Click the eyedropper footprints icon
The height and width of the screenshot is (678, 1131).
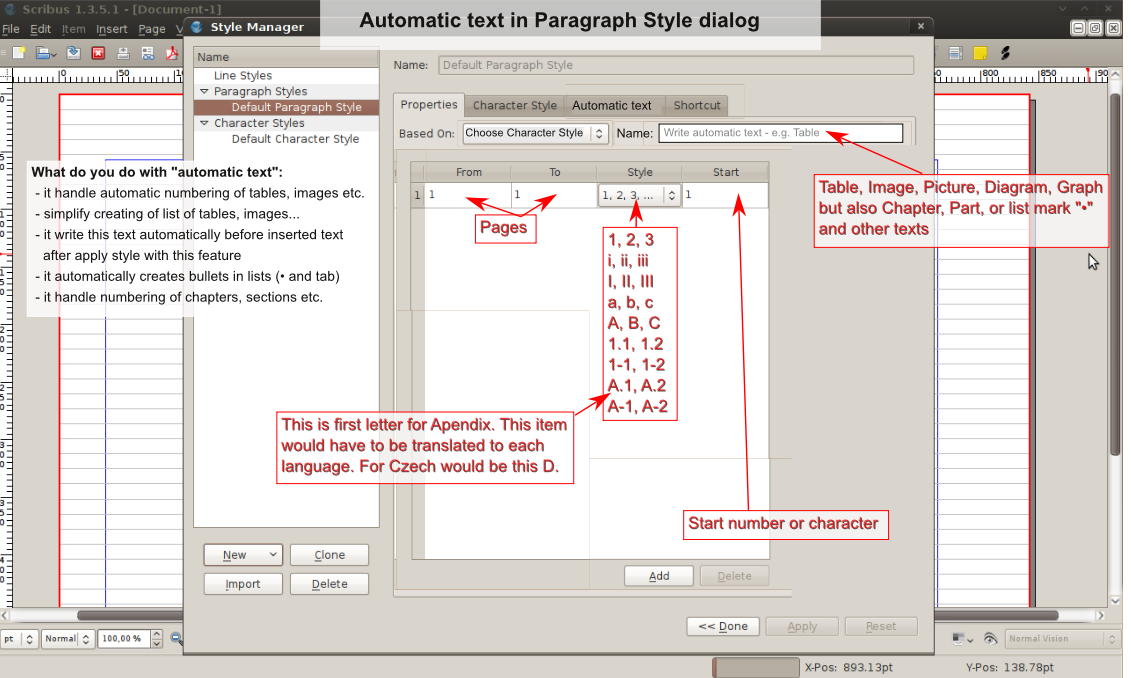[x=1005, y=53]
